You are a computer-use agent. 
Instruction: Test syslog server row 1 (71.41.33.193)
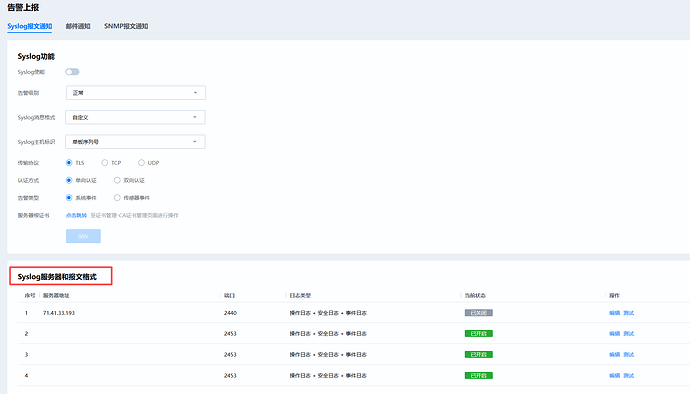coord(628,313)
